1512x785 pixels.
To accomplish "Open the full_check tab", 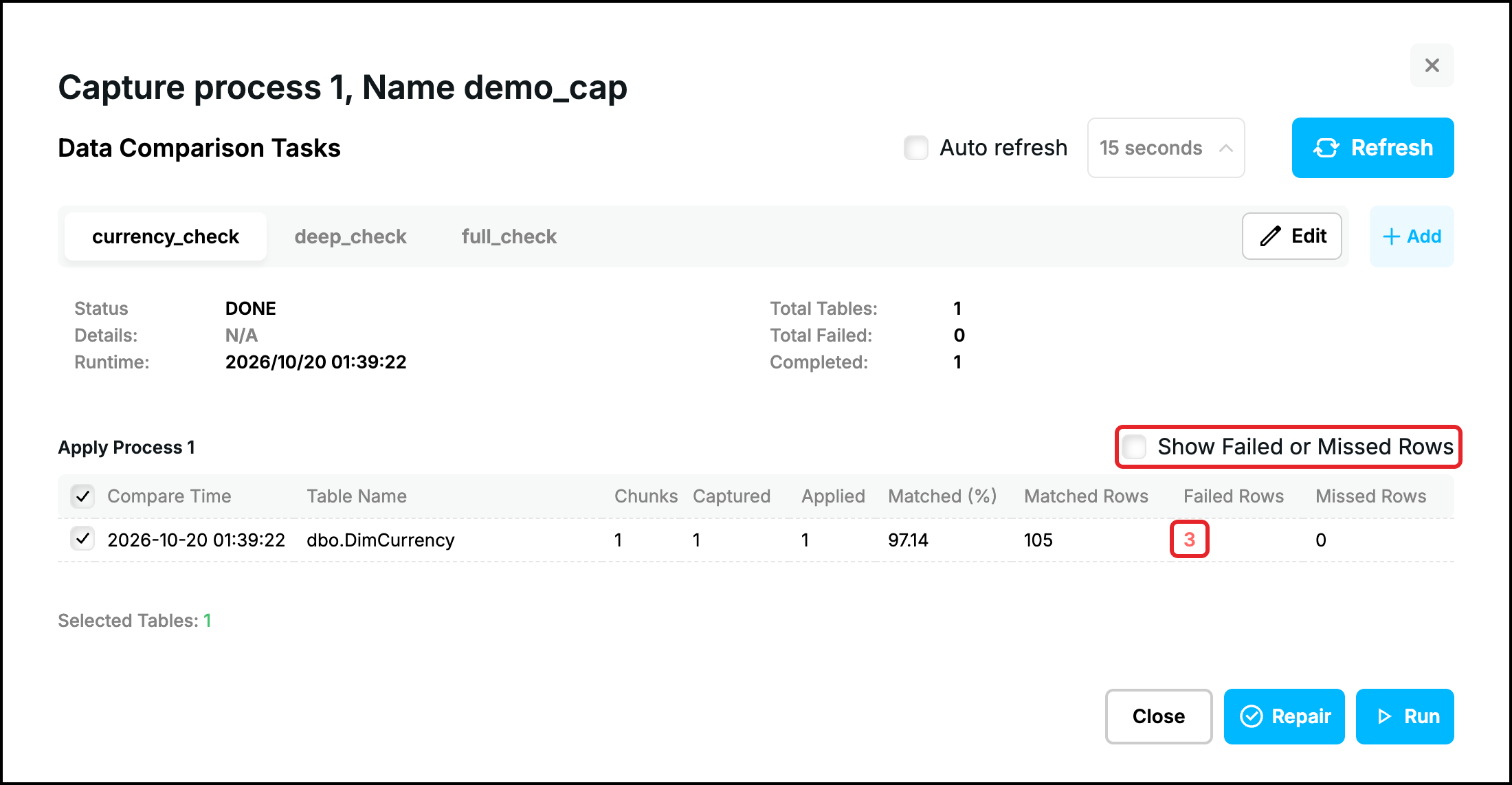I will [509, 237].
